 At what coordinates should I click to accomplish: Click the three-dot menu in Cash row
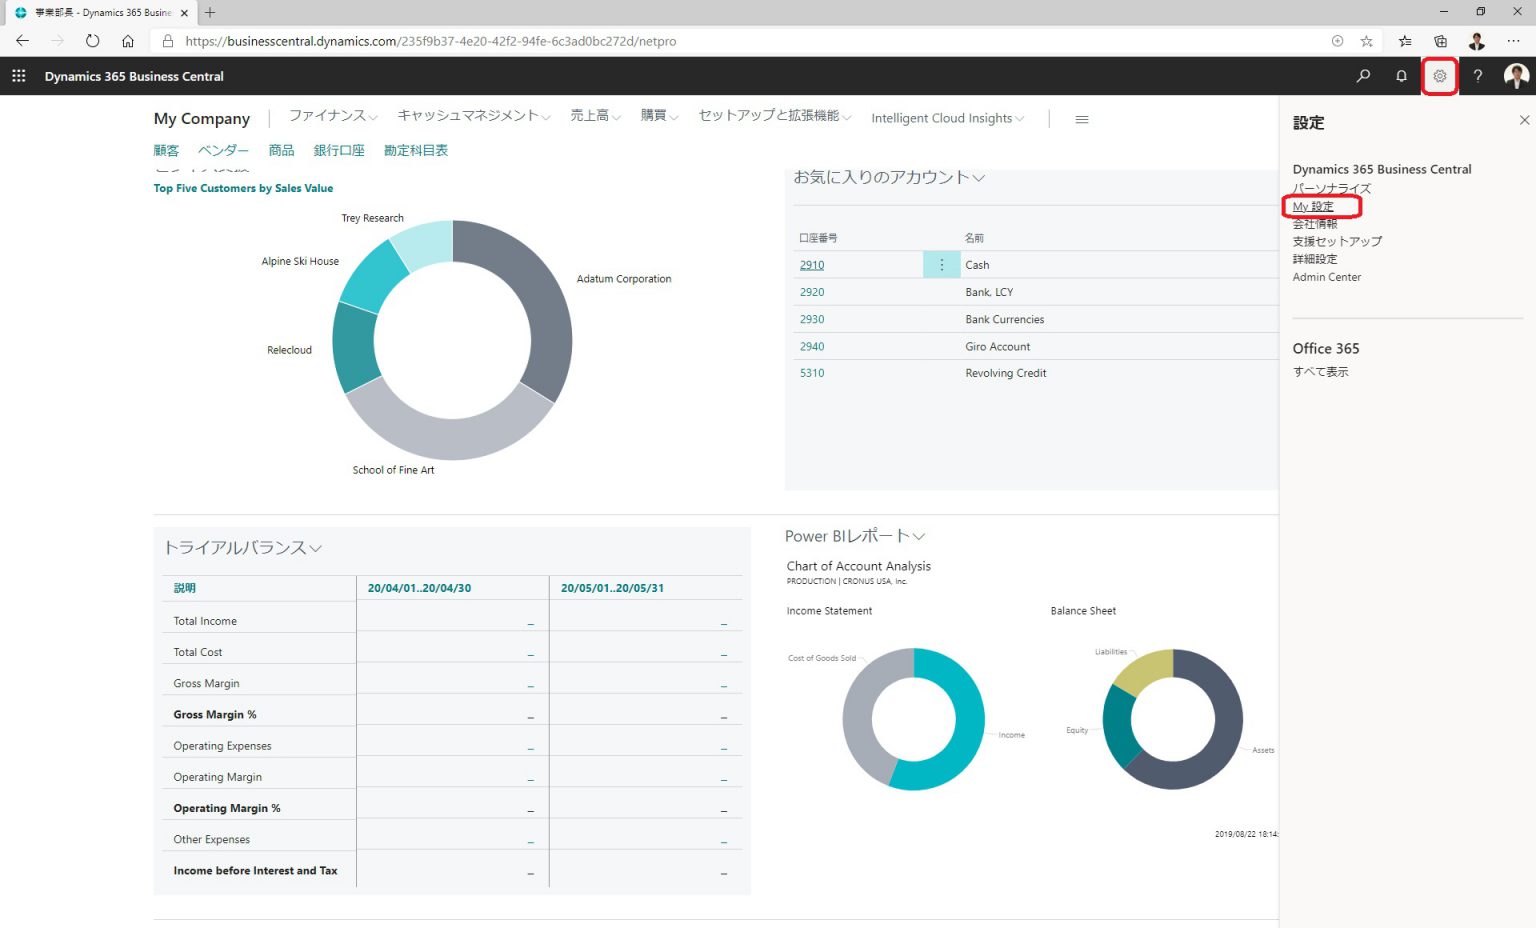pyautogui.click(x=941, y=265)
